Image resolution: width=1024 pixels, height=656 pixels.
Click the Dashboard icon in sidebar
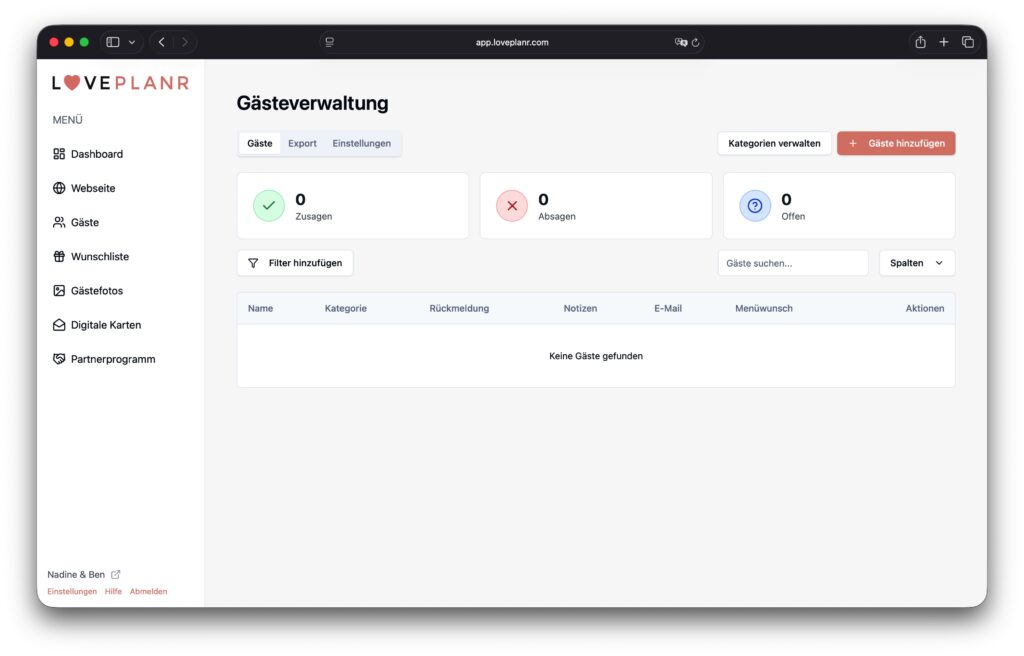(59, 154)
